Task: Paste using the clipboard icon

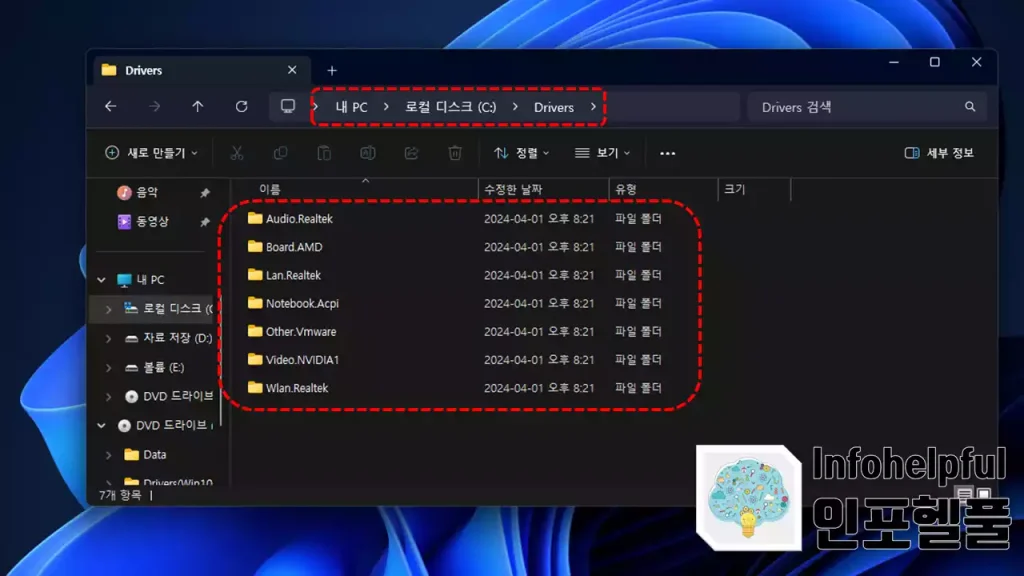Action: [x=324, y=153]
